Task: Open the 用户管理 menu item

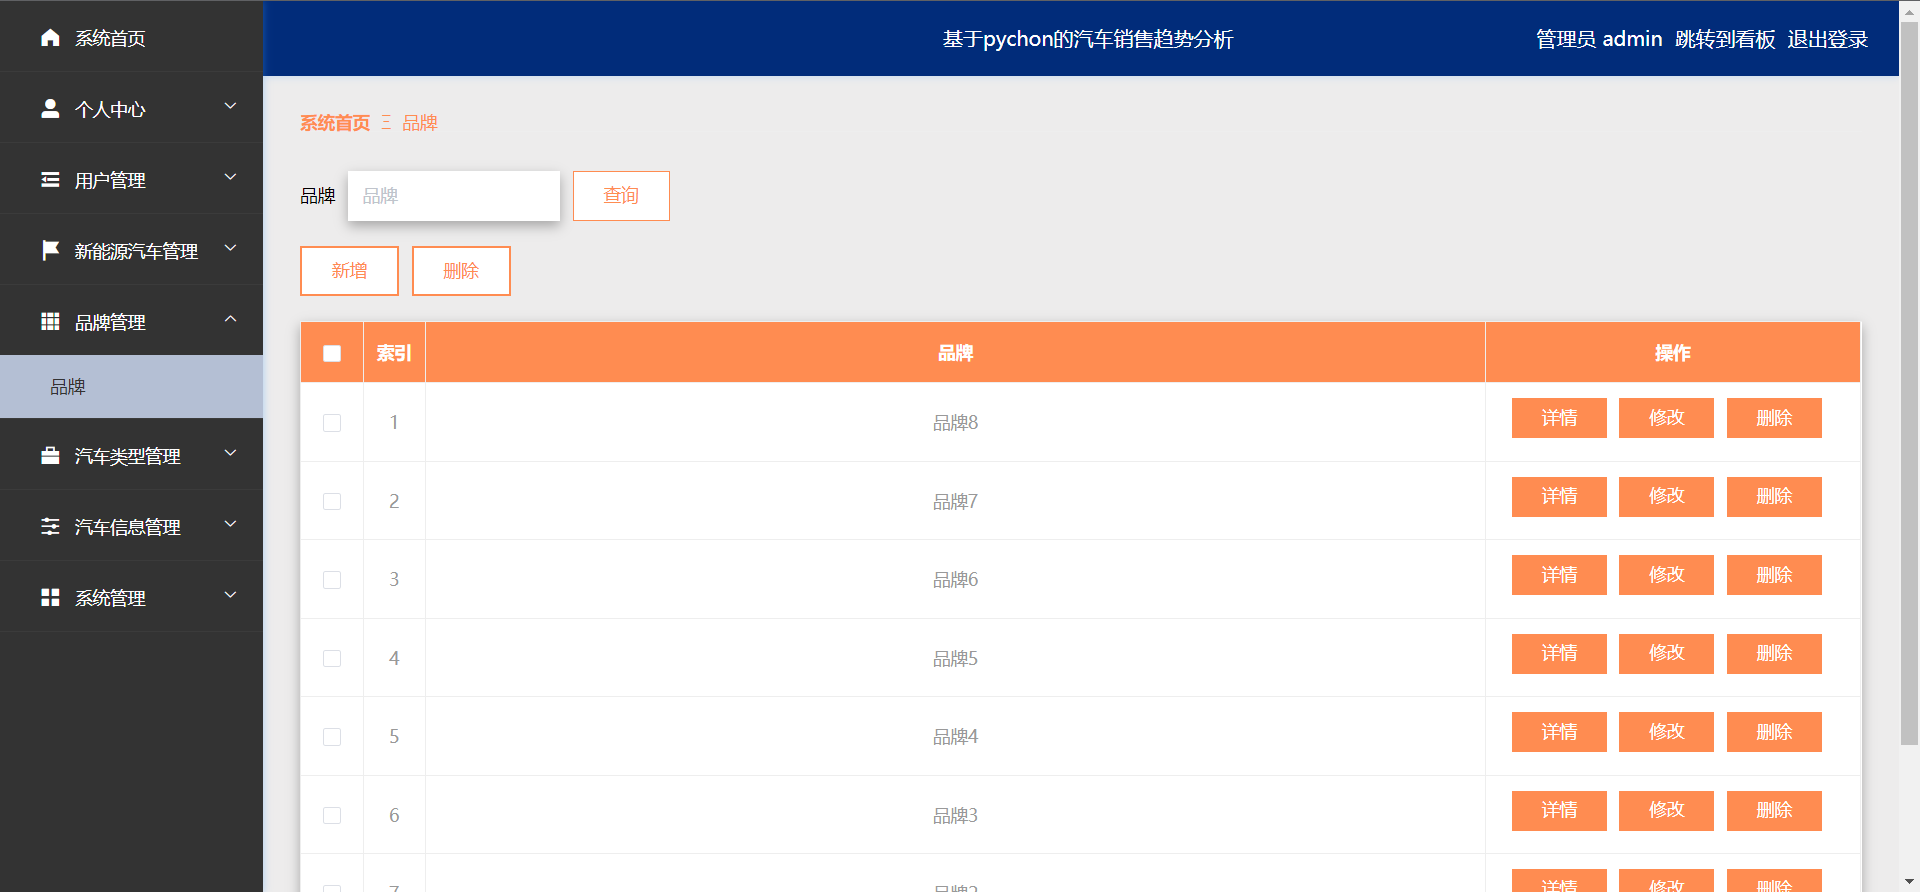Action: coord(131,178)
